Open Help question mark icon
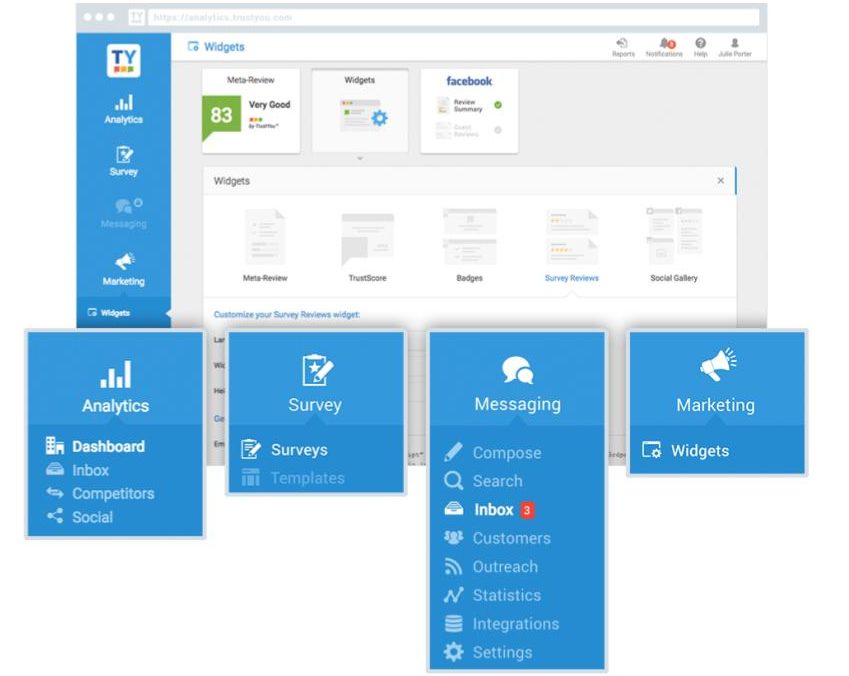The image size is (849, 676). [x=700, y=47]
